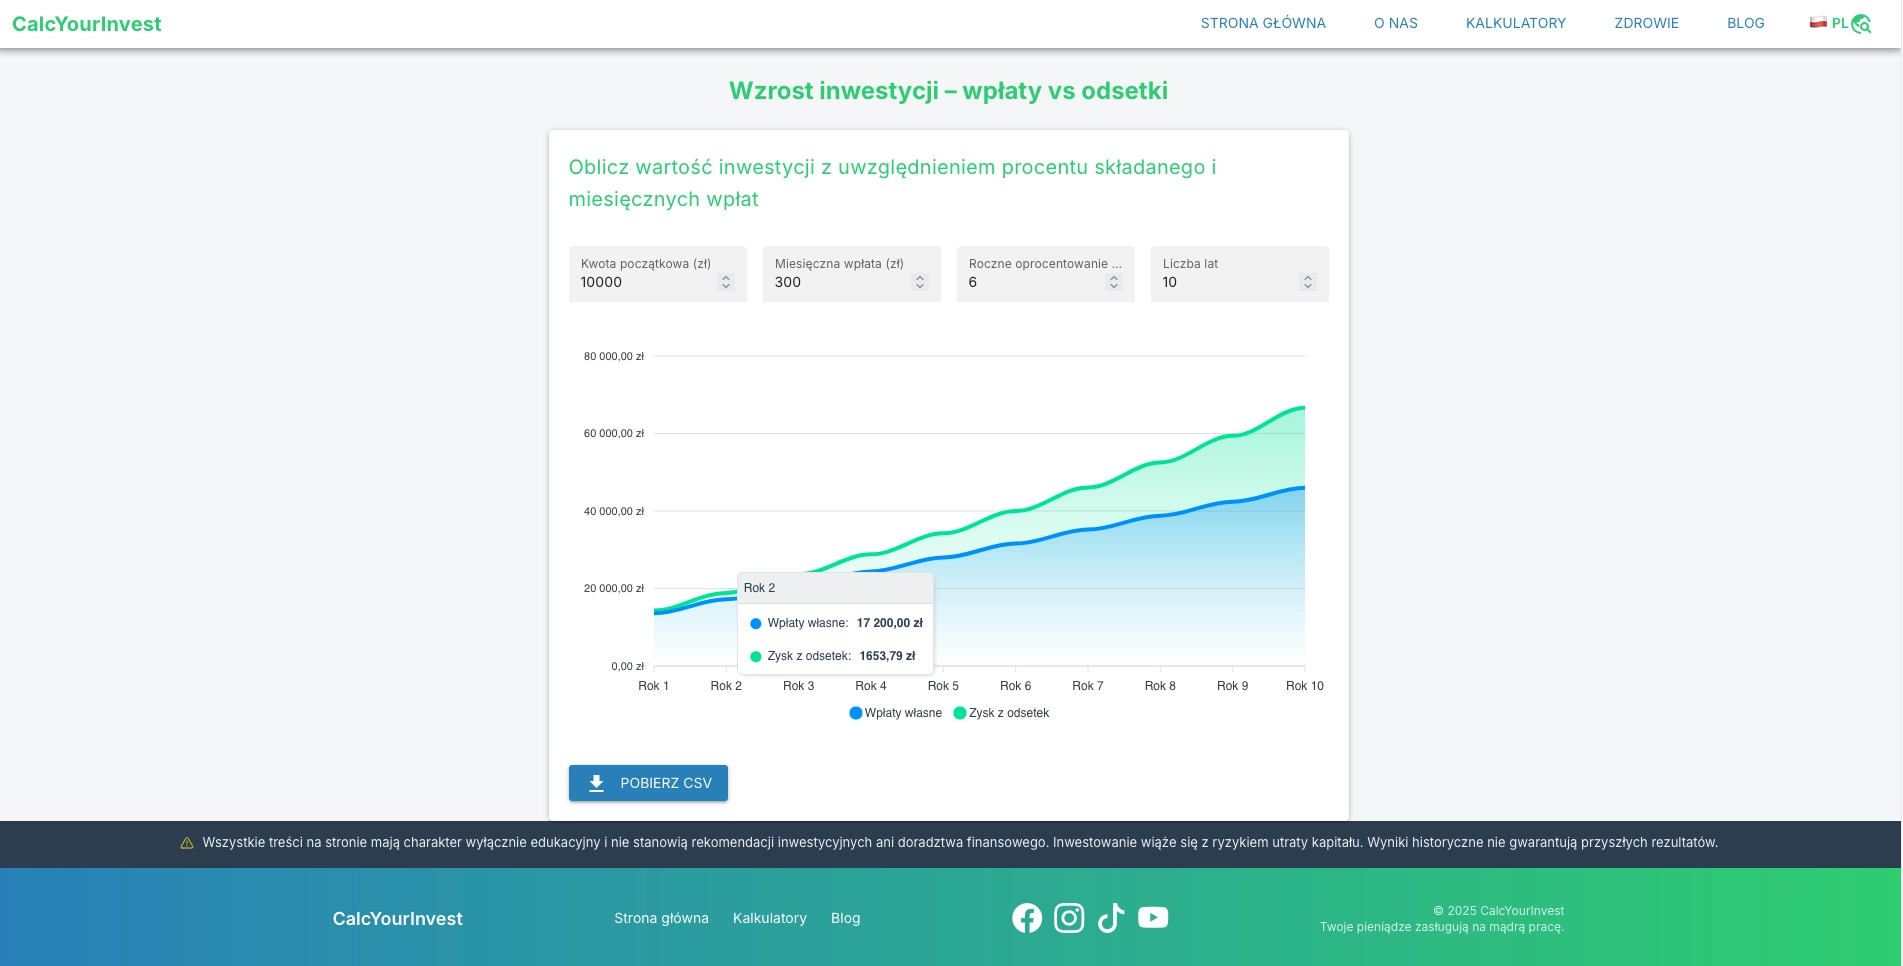Click the Rok 5 label on chart axis
Viewport: 1903px width, 966px height.
point(943,686)
